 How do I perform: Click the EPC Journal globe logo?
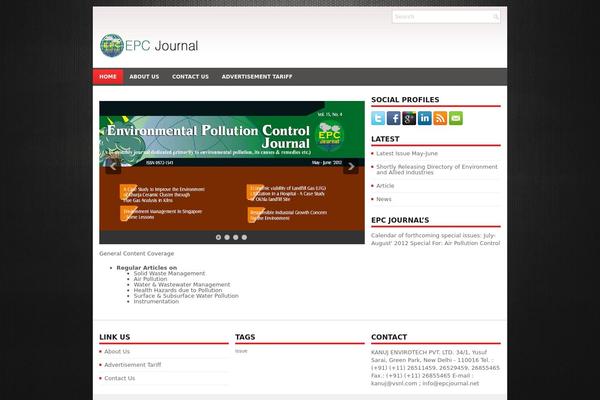pos(112,46)
